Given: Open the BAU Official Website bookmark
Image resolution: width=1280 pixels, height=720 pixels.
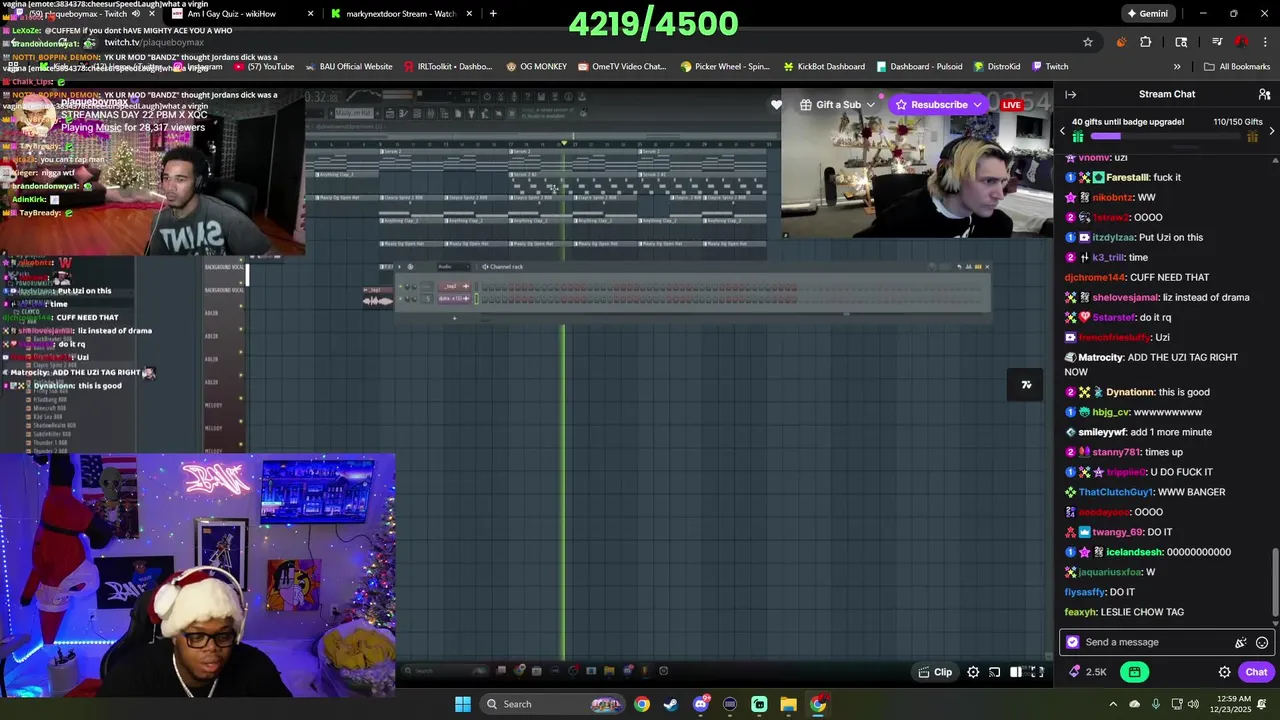Looking at the screenshot, I should click(349, 67).
